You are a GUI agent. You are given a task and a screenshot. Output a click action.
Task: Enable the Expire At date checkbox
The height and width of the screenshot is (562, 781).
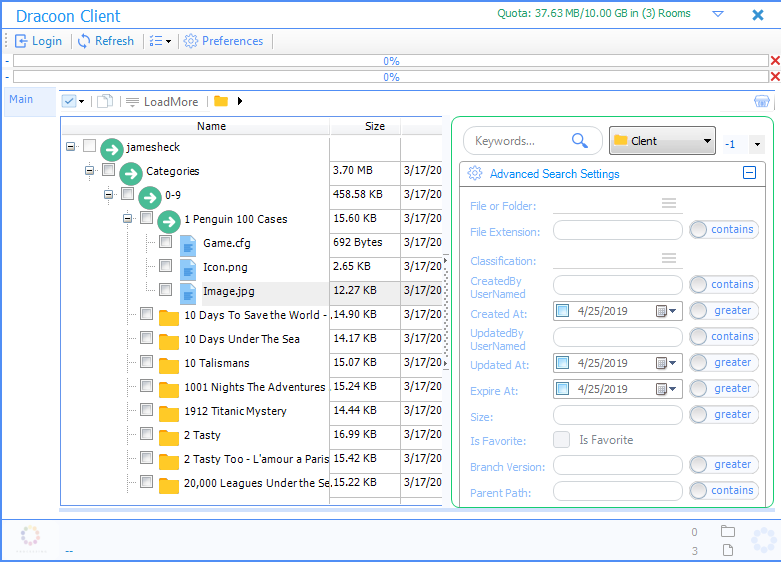(x=562, y=389)
